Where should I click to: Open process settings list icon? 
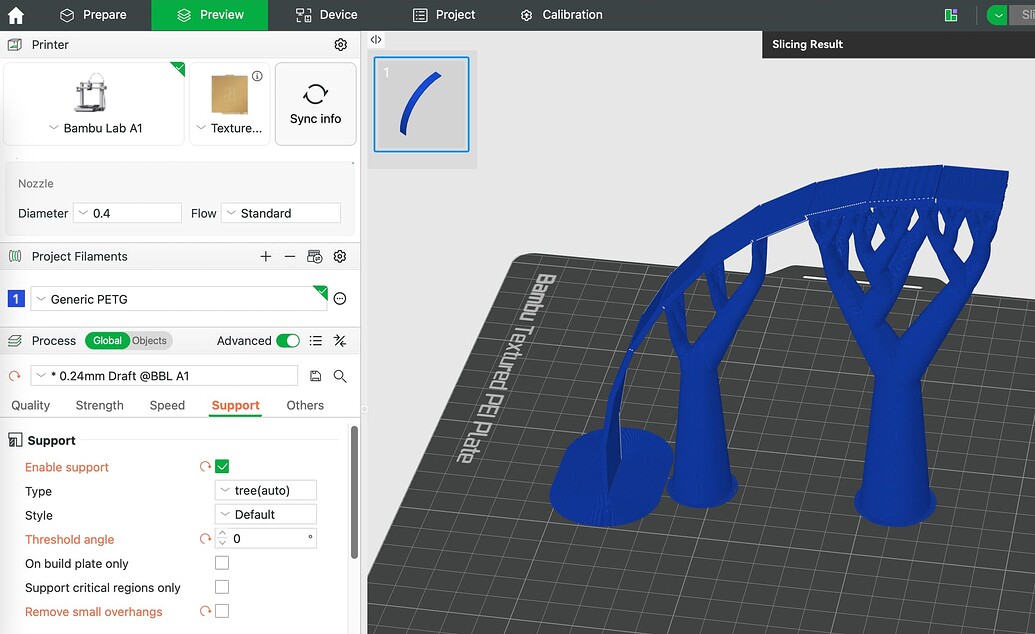[x=316, y=341]
